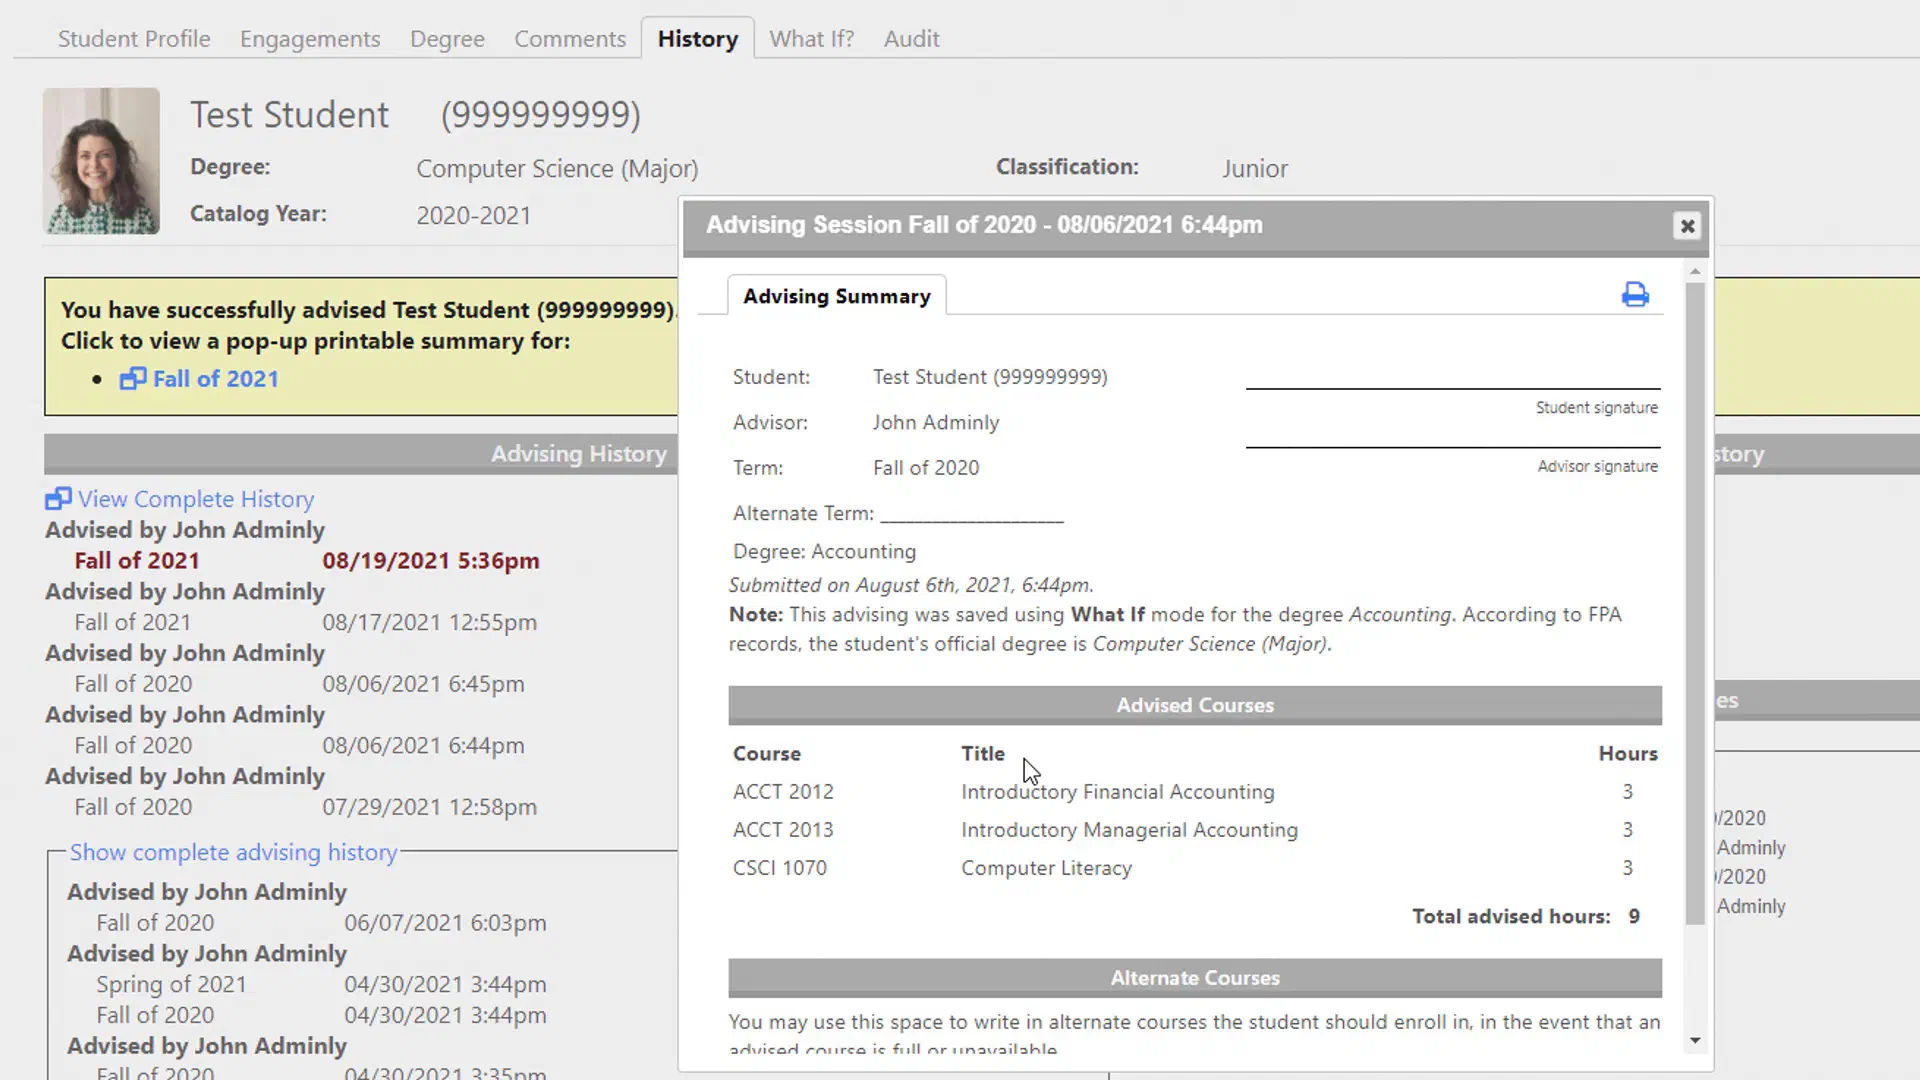
Task: Switch to the What If? tab
Action: [x=811, y=39]
